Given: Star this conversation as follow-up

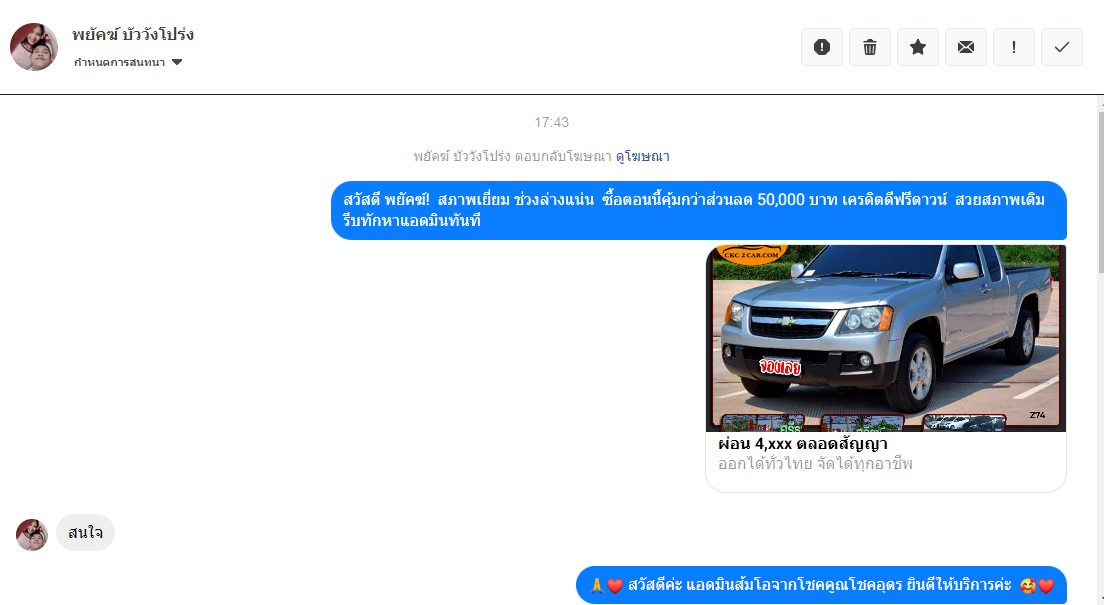Looking at the screenshot, I should 917,47.
